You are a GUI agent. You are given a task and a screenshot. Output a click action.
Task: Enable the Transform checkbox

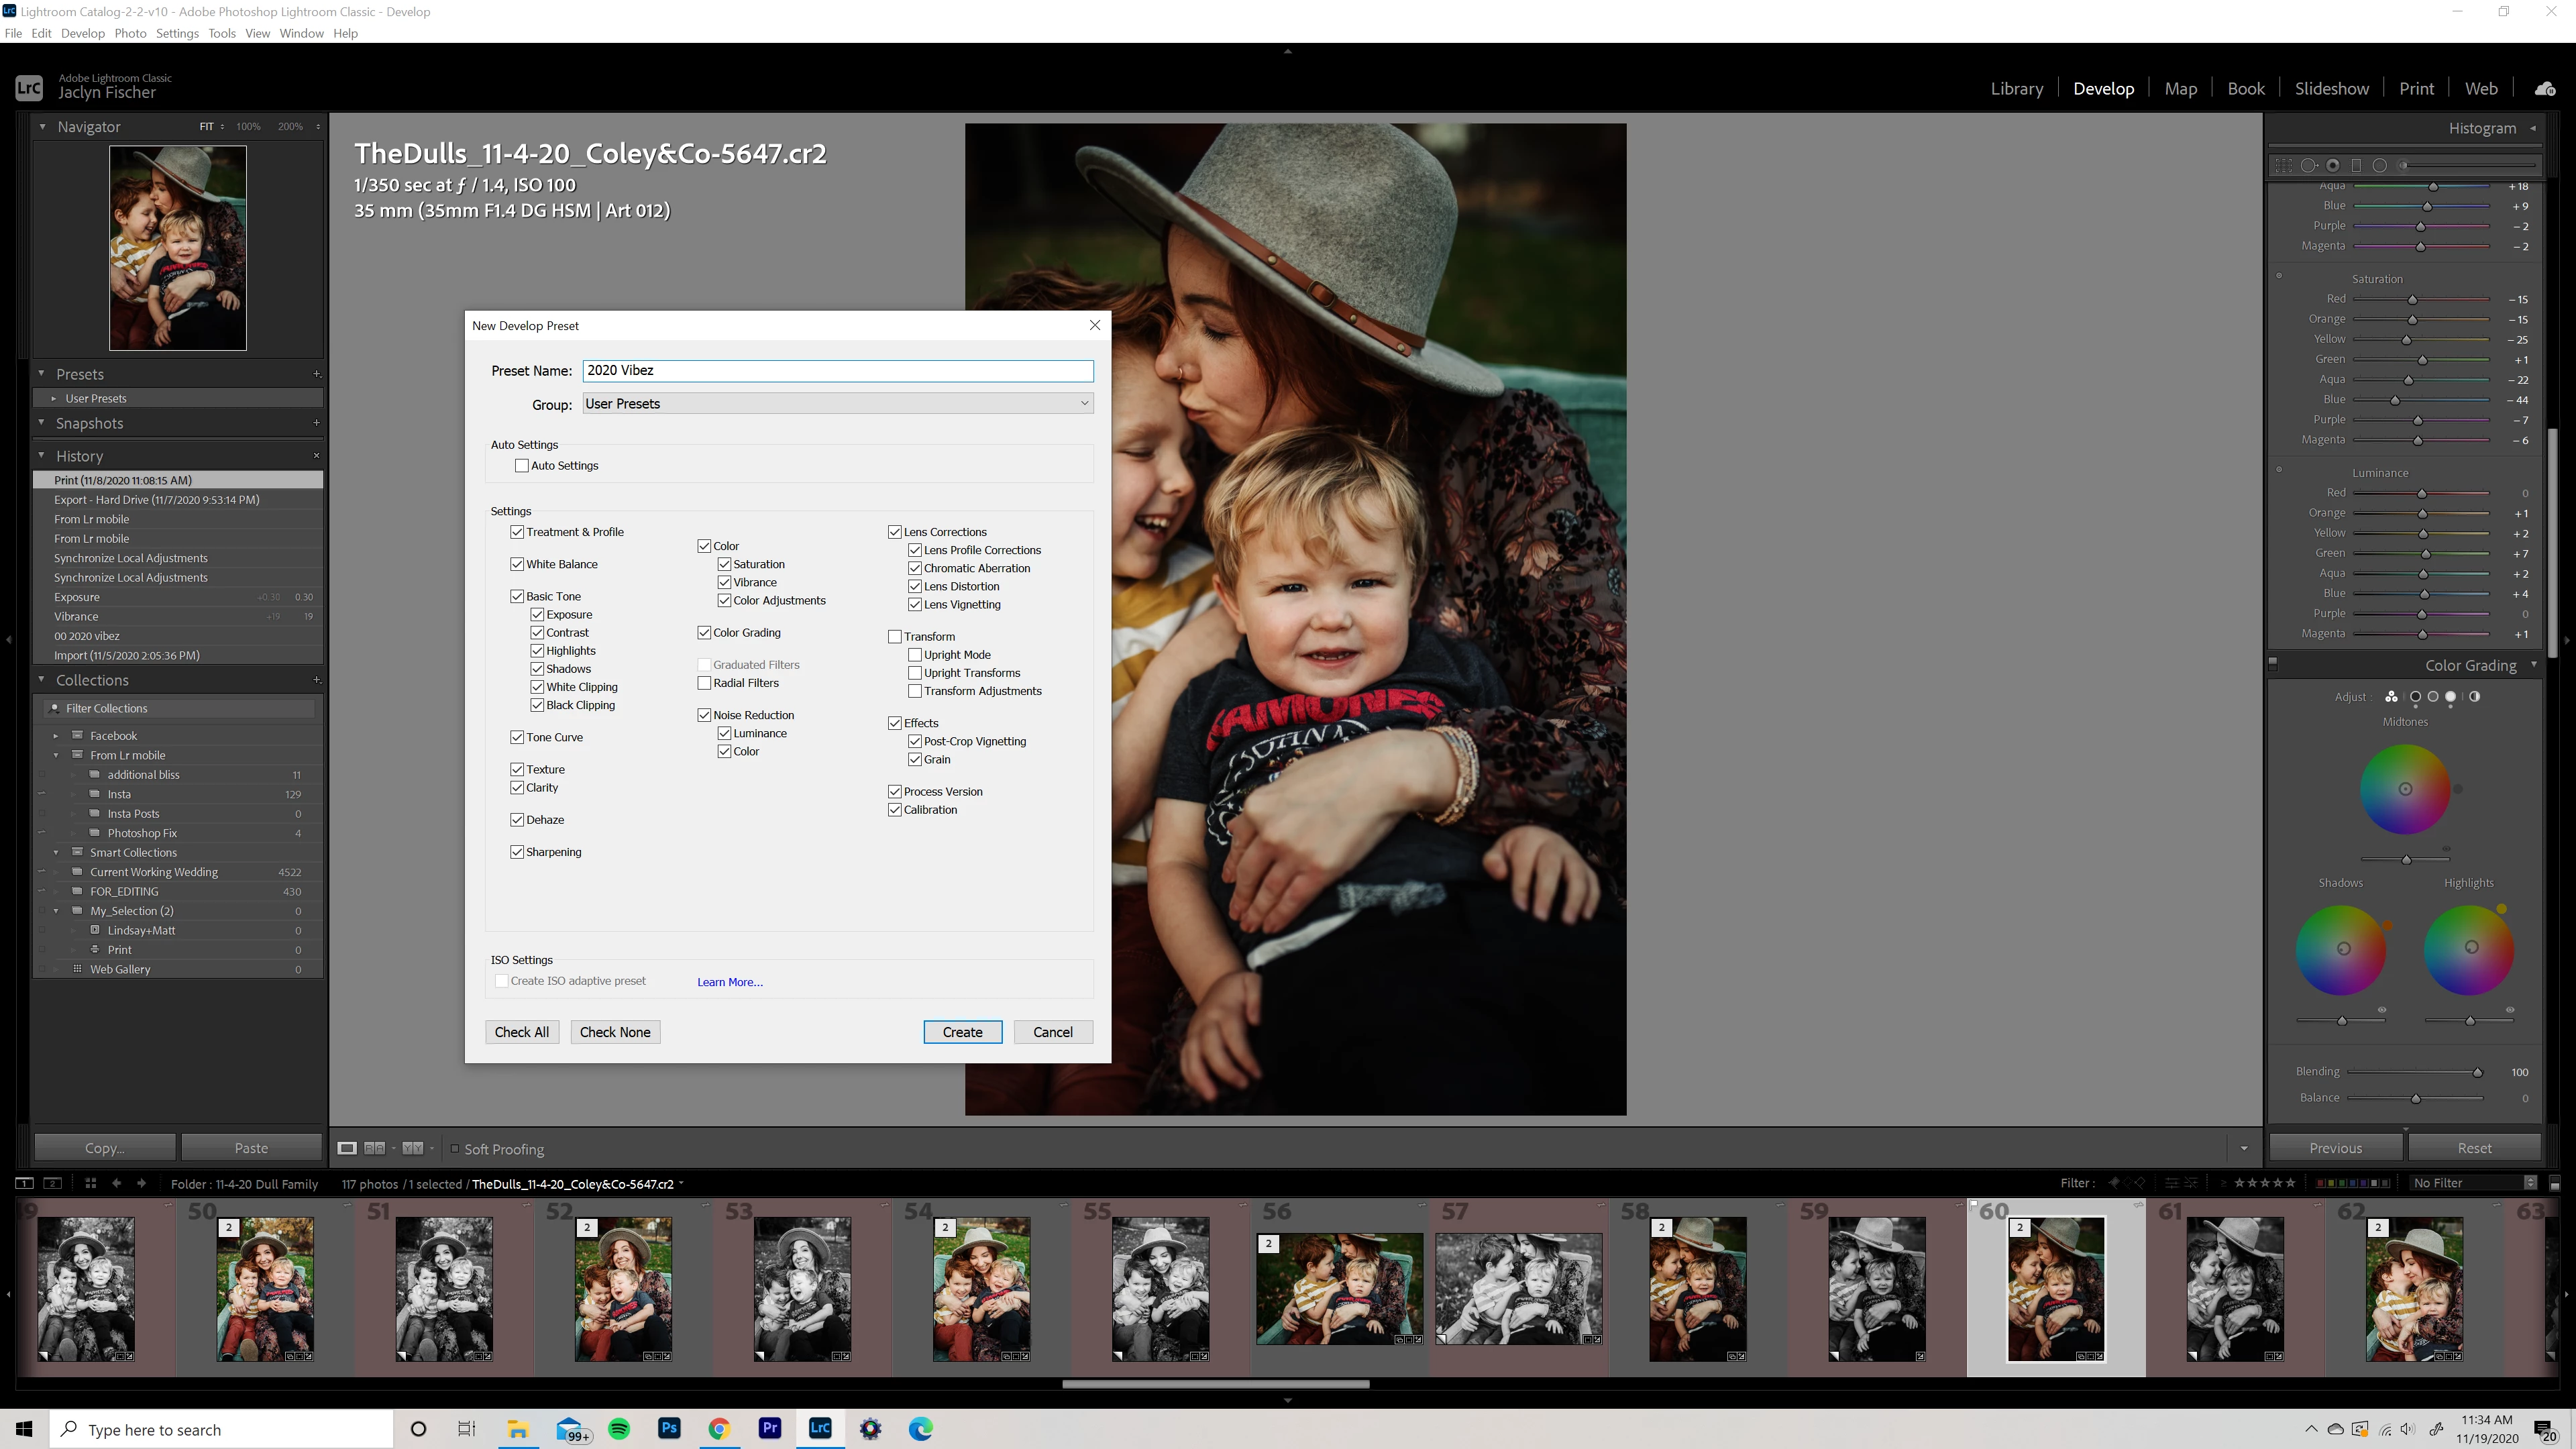895,637
